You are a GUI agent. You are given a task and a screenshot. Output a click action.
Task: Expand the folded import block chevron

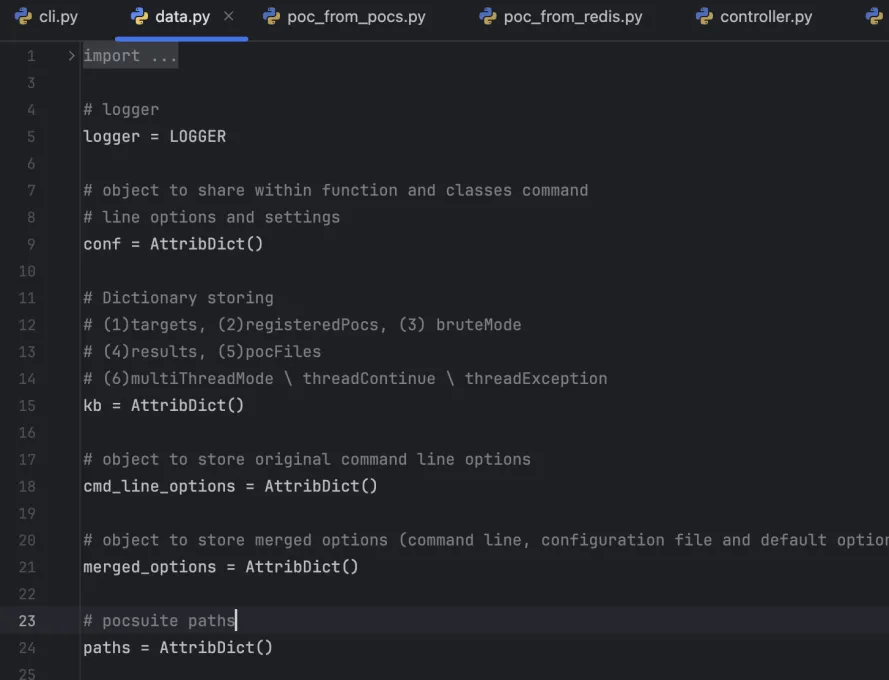(x=71, y=56)
